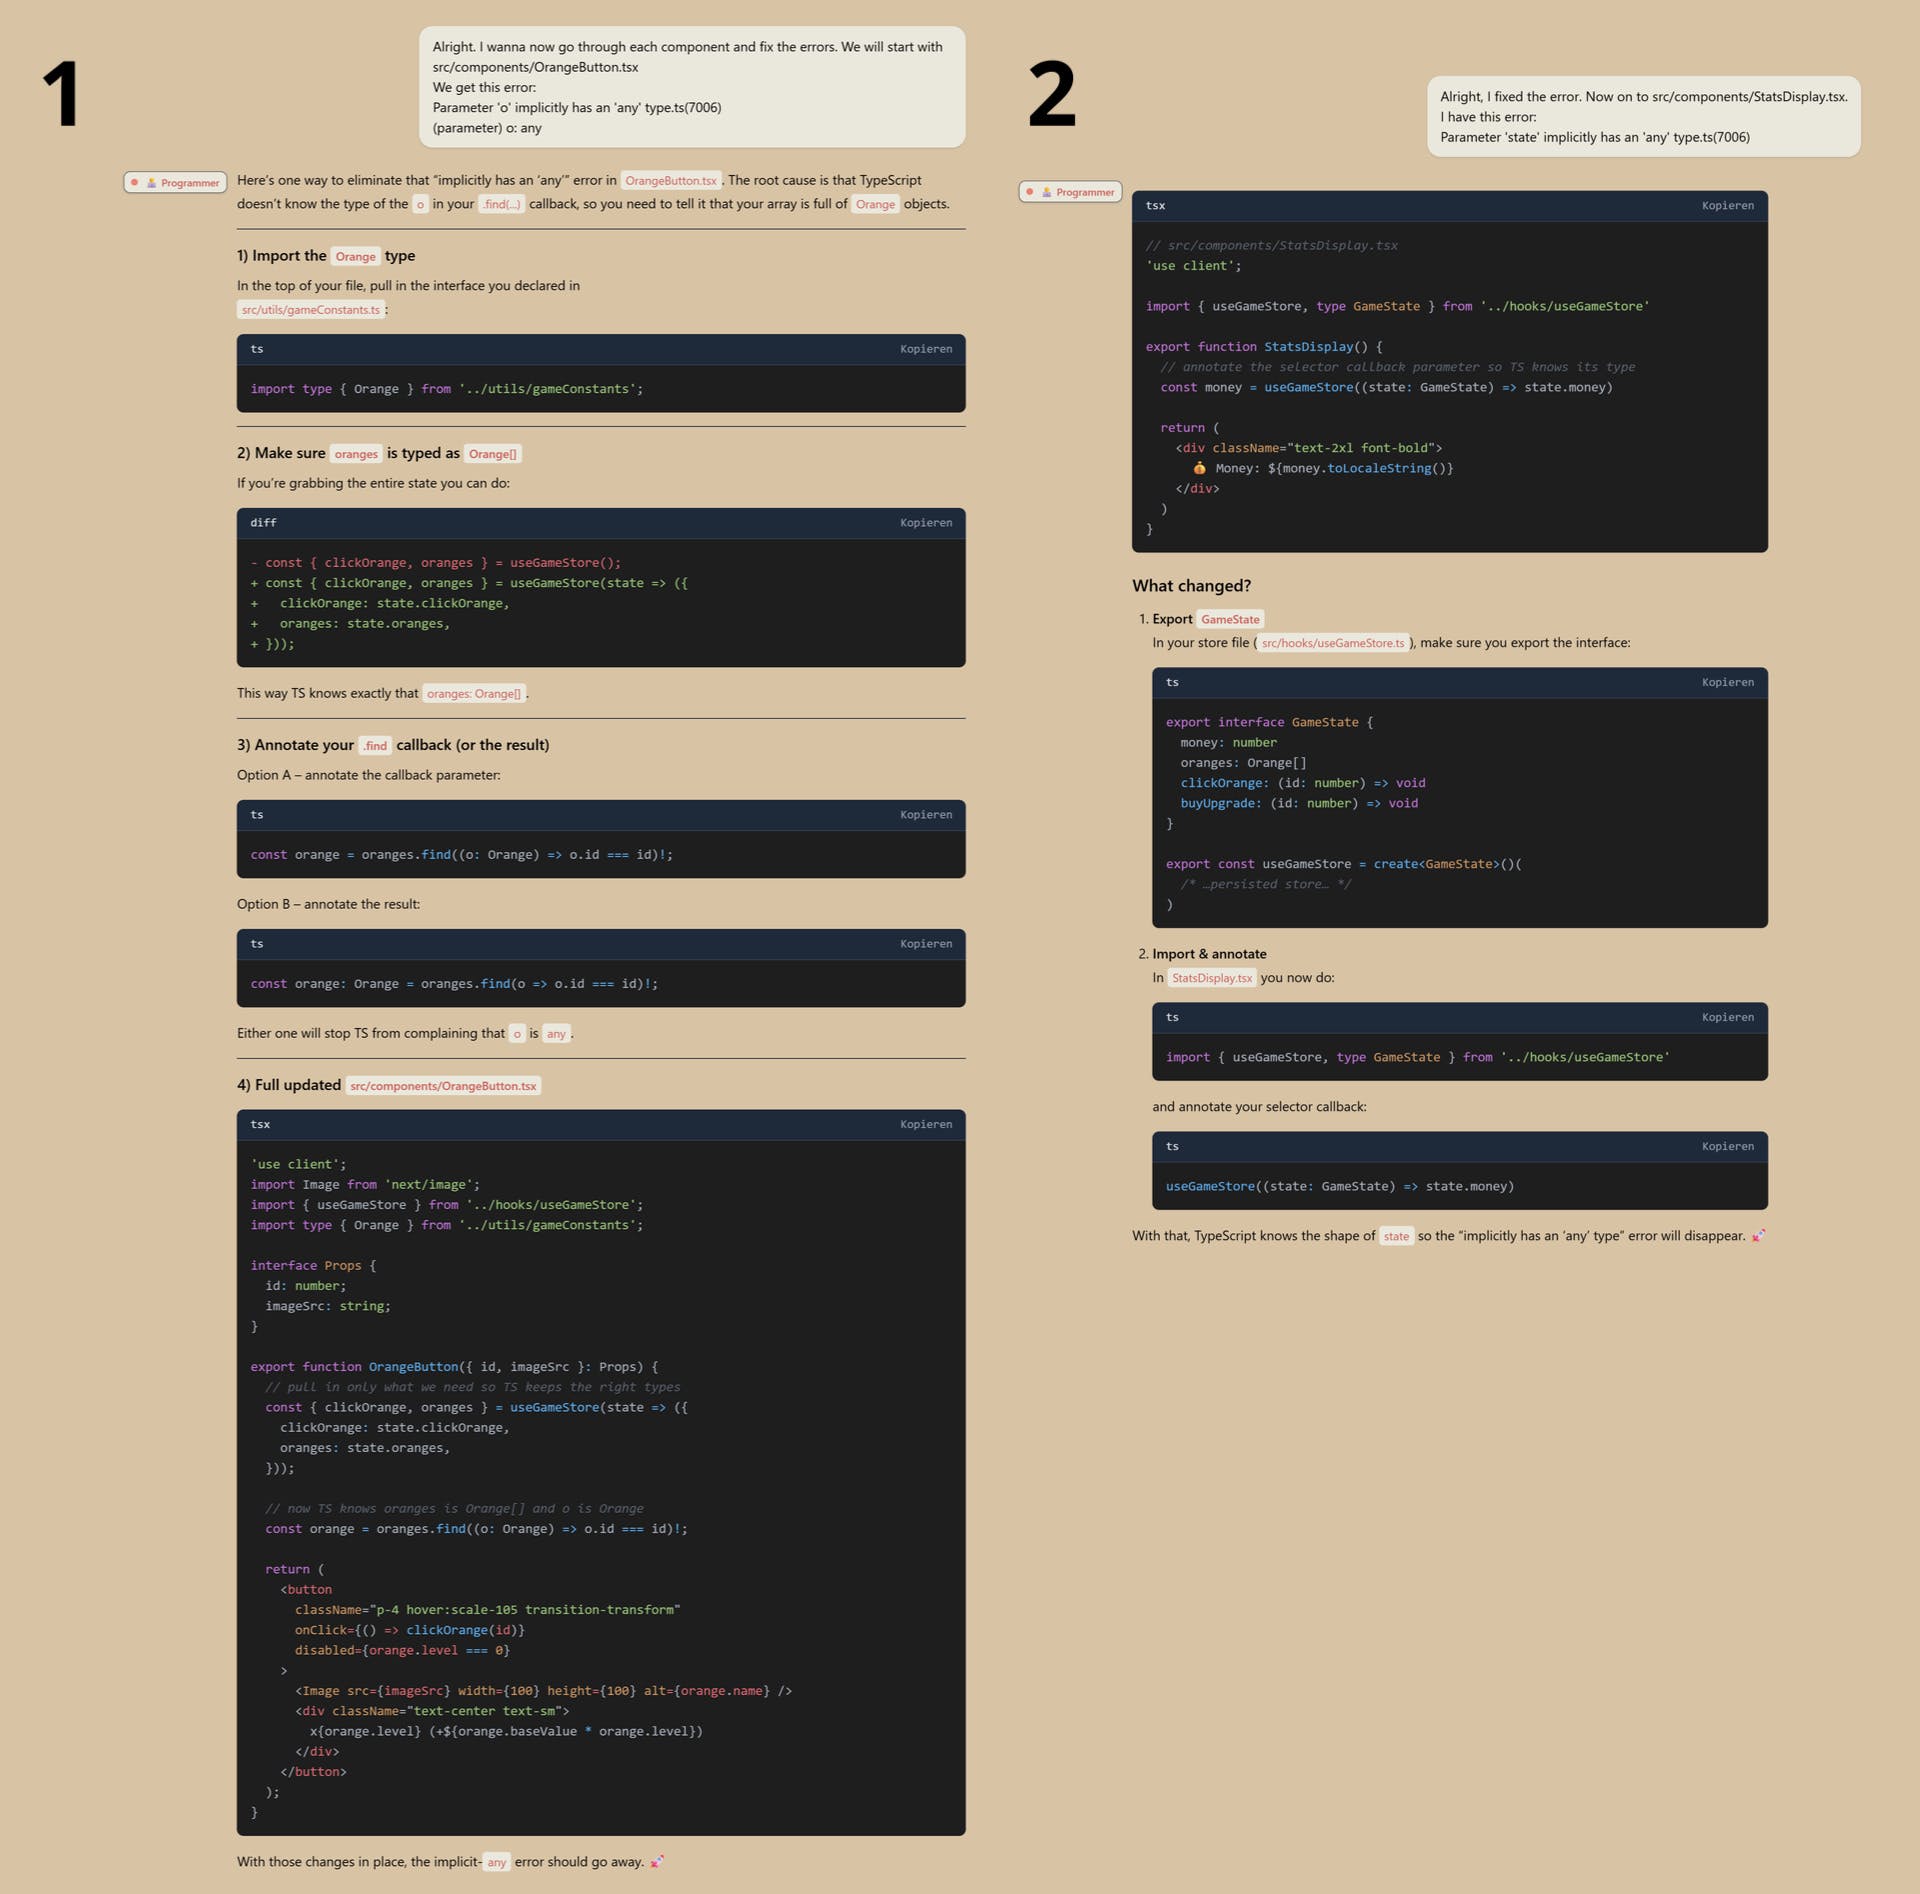Image resolution: width=1920 pixels, height=1894 pixels.
Task: Click the OrangeButton.tsx tag in the intro sentence
Action: coord(670,181)
